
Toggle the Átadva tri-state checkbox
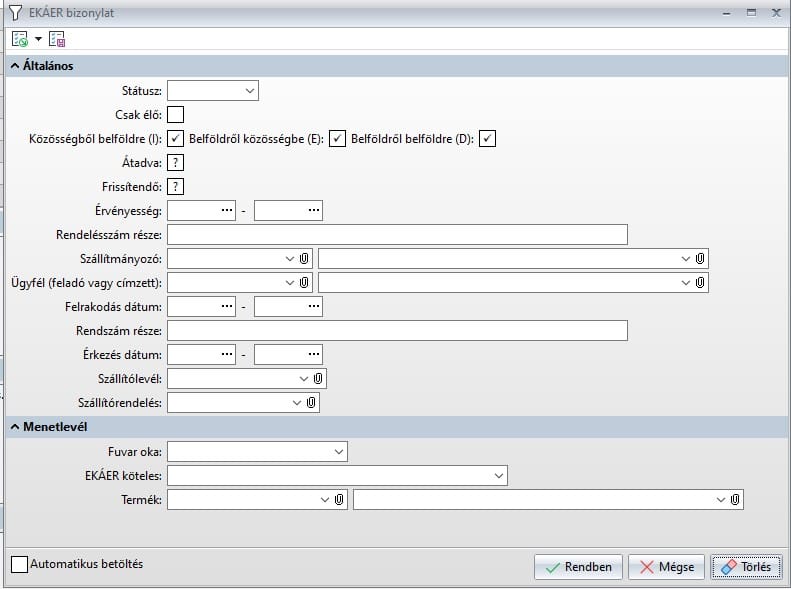coord(176,162)
